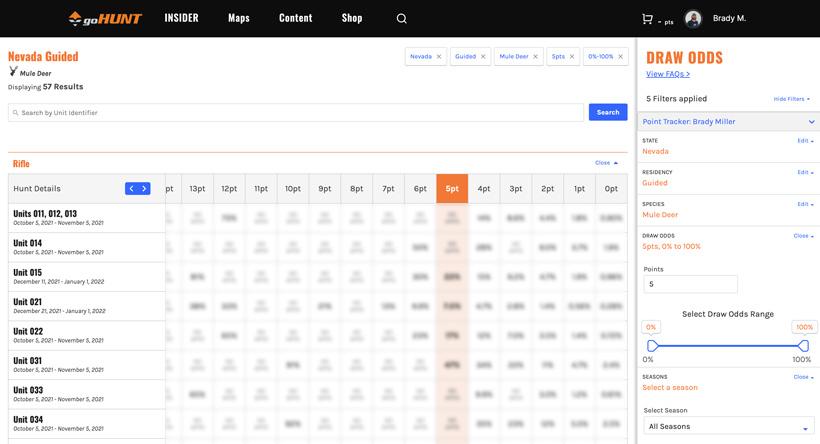Image resolution: width=820 pixels, height=444 pixels.
Task: Remove the Mule Deer filter chip
Action: [x=537, y=57]
